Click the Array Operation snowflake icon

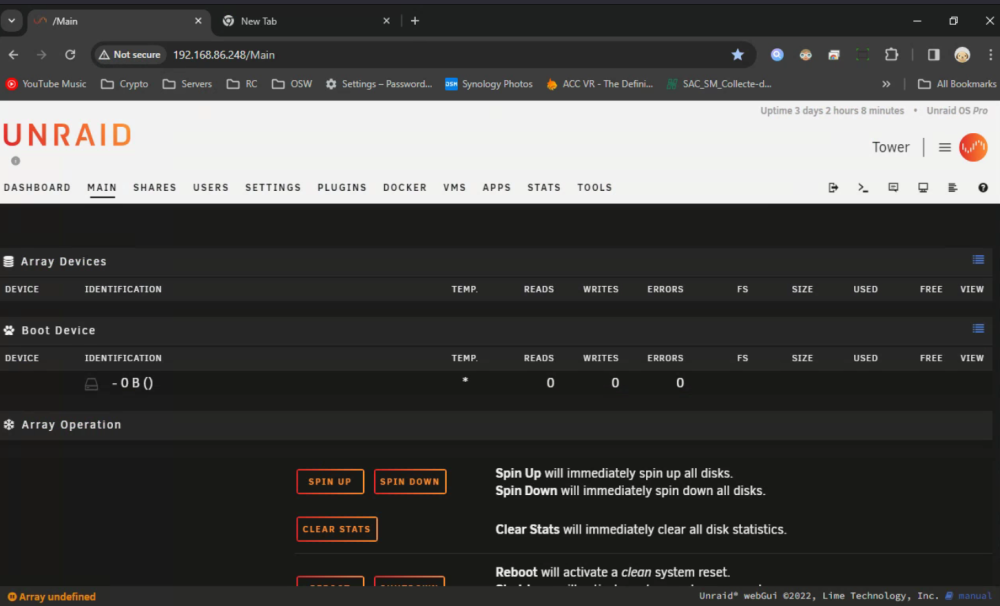tap(9, 424)
